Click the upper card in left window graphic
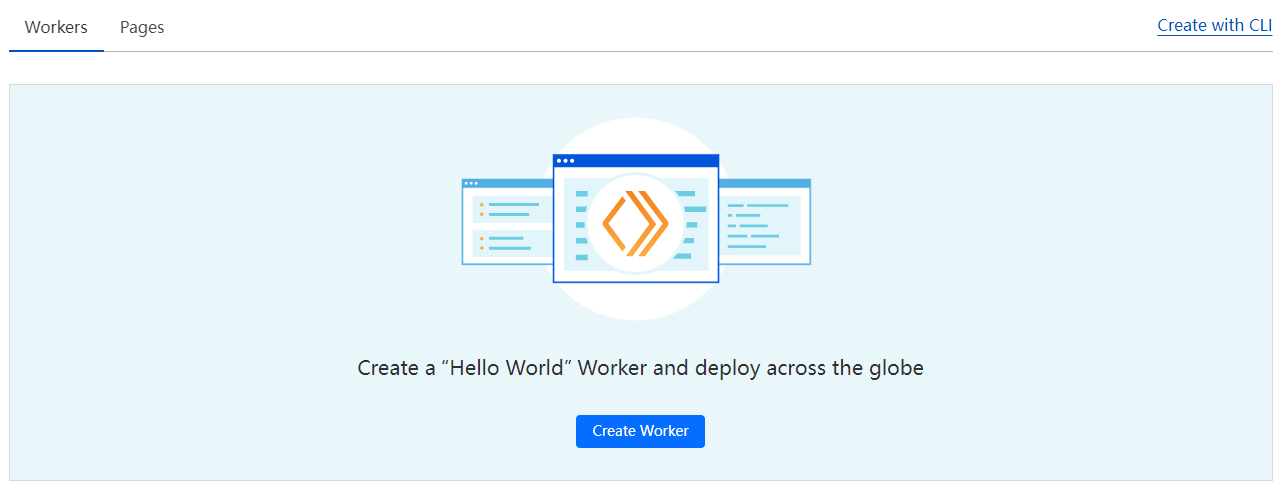 point(512,209)
